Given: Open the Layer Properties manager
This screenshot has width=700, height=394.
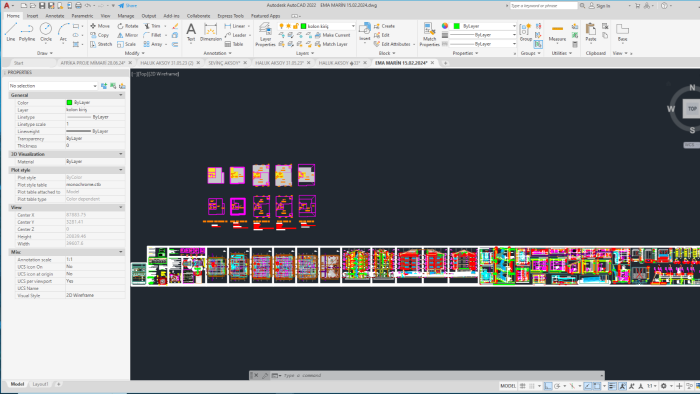Looking at the screenshot, I should pos(265,34).
